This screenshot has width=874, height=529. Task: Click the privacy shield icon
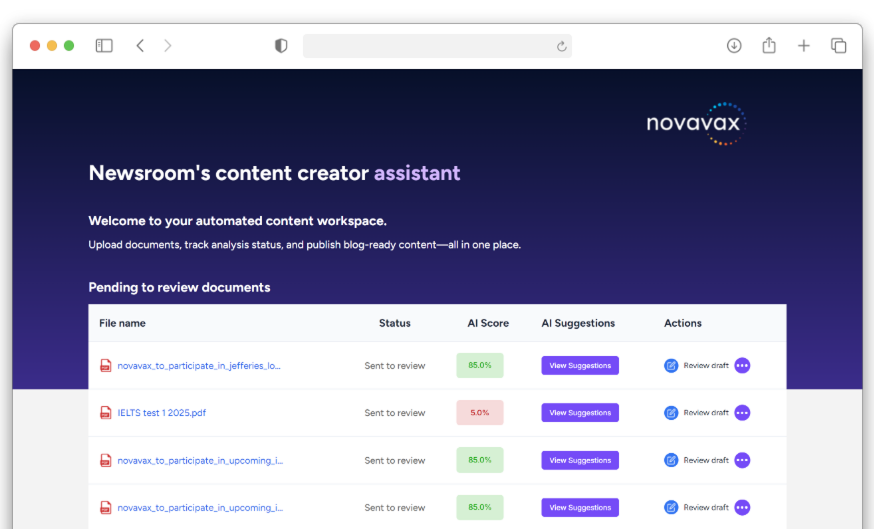pos(281,46)
